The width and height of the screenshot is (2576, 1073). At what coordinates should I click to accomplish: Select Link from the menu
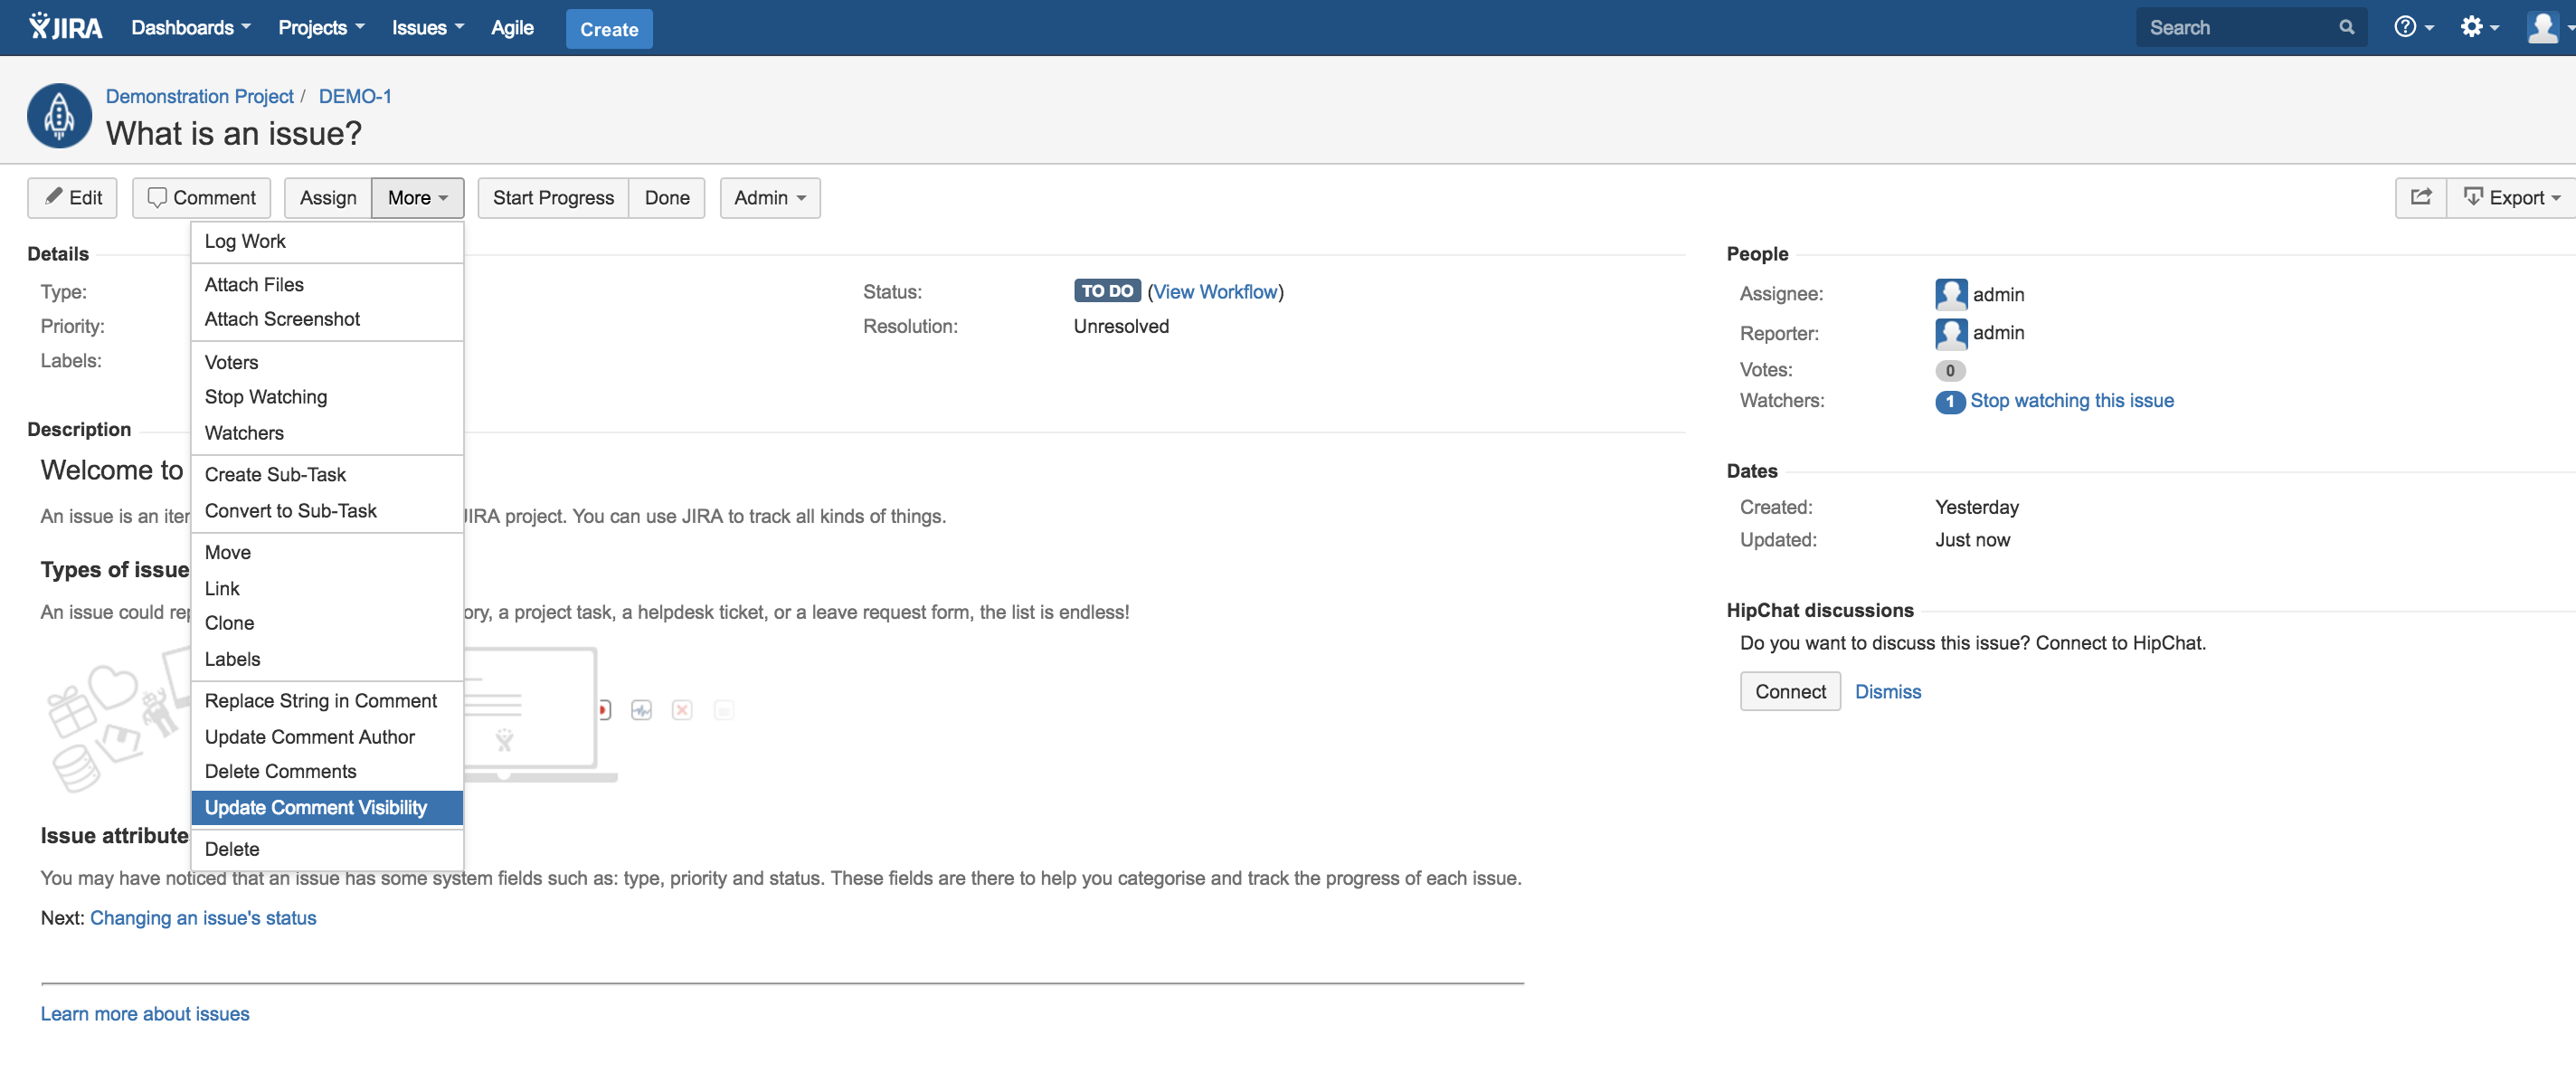click(x=327, y=589)
